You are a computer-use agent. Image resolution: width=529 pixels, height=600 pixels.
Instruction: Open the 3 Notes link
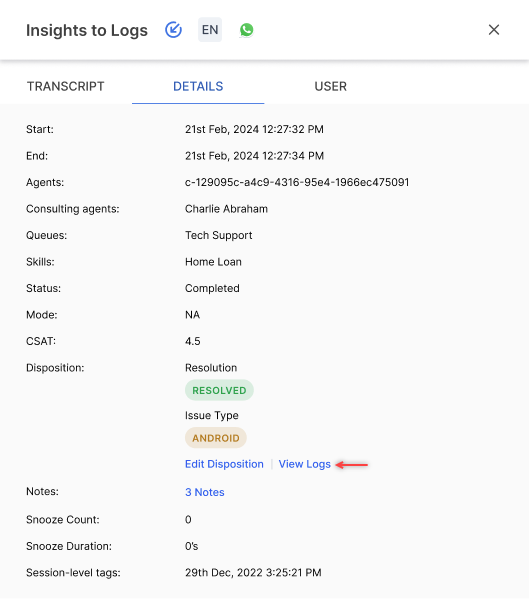point(205,492)
